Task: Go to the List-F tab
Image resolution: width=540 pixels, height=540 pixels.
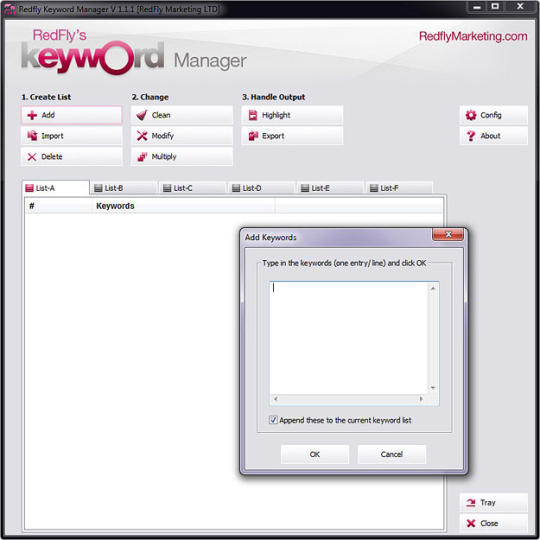Action: (398, 188)
